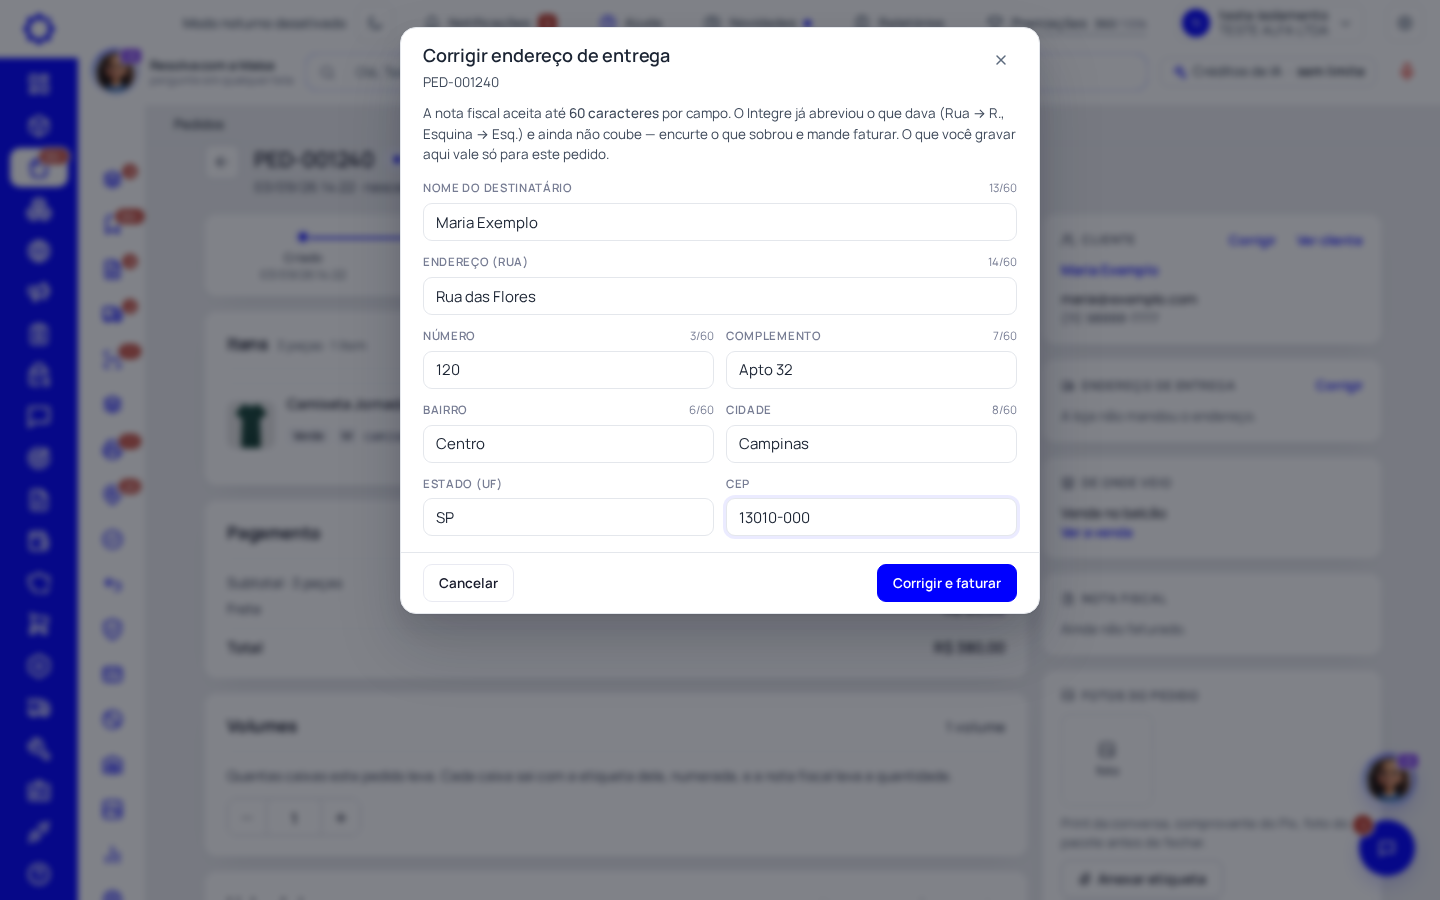Focus the Endereço (Rua) input field
This screenshot has width=1440, height=900.
pyautogui.click(x=720, y=296)
